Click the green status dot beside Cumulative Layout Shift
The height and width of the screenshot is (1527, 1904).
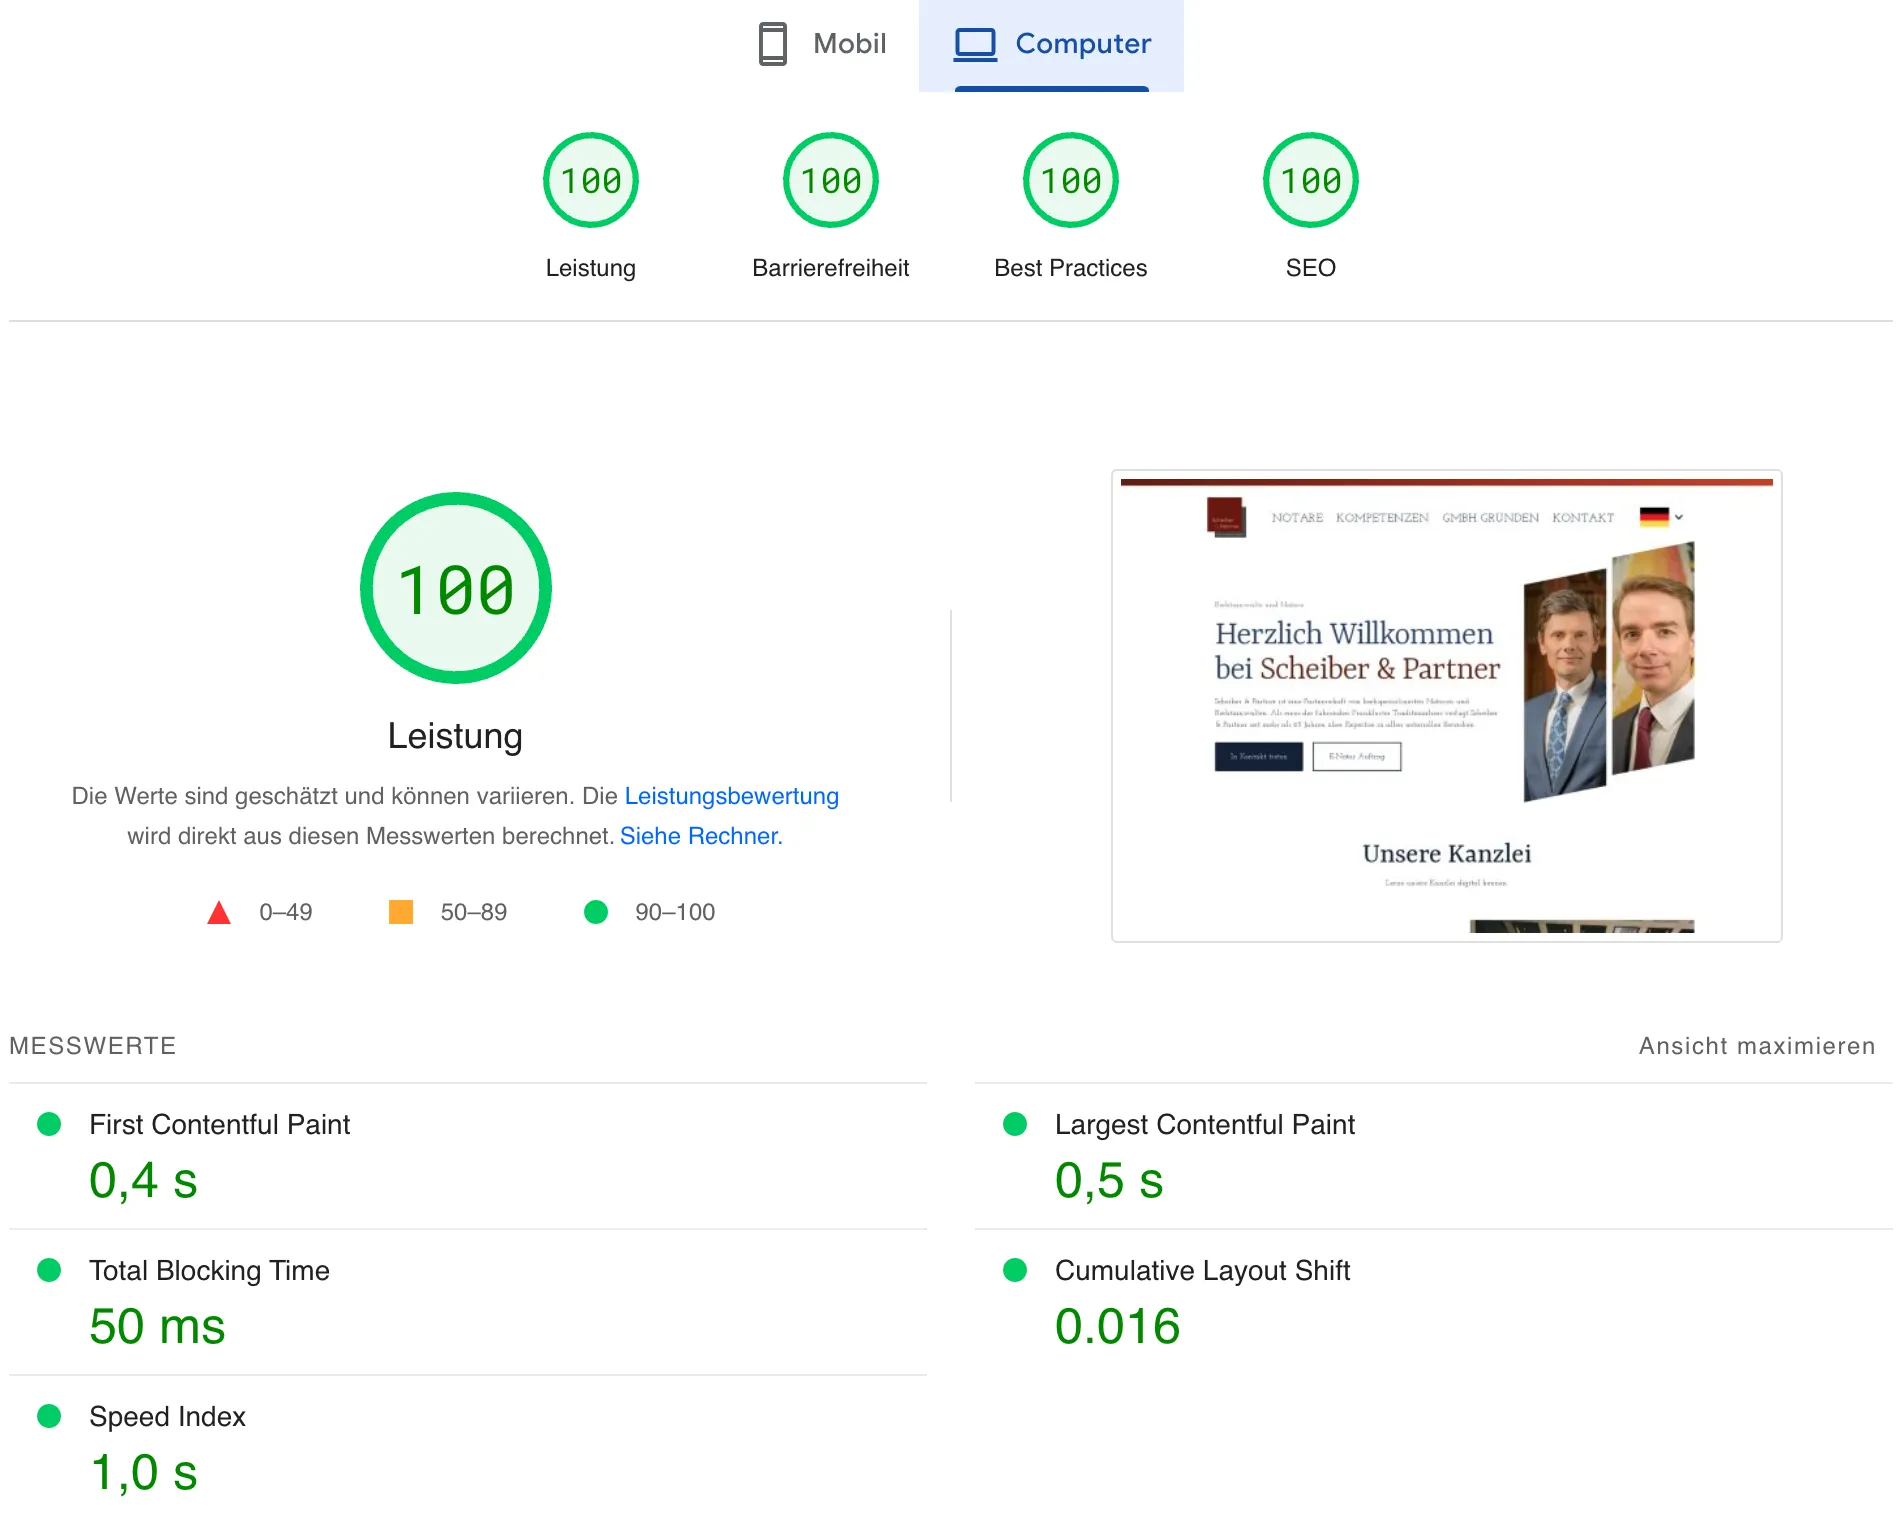(x=1014, y=1271)
